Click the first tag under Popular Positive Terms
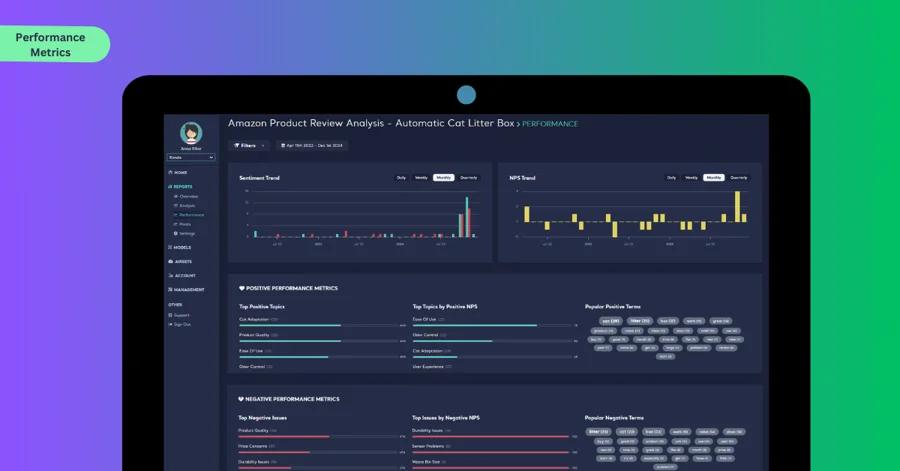Image resolution: width=900 pixels, height=471 pixels. point(611,321)
